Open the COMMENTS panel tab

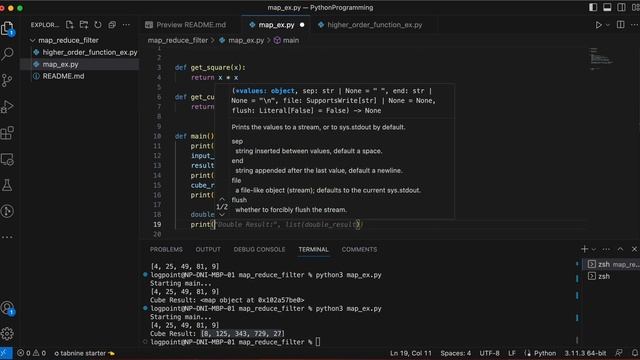pyautogui.click(x=359, y=249)
